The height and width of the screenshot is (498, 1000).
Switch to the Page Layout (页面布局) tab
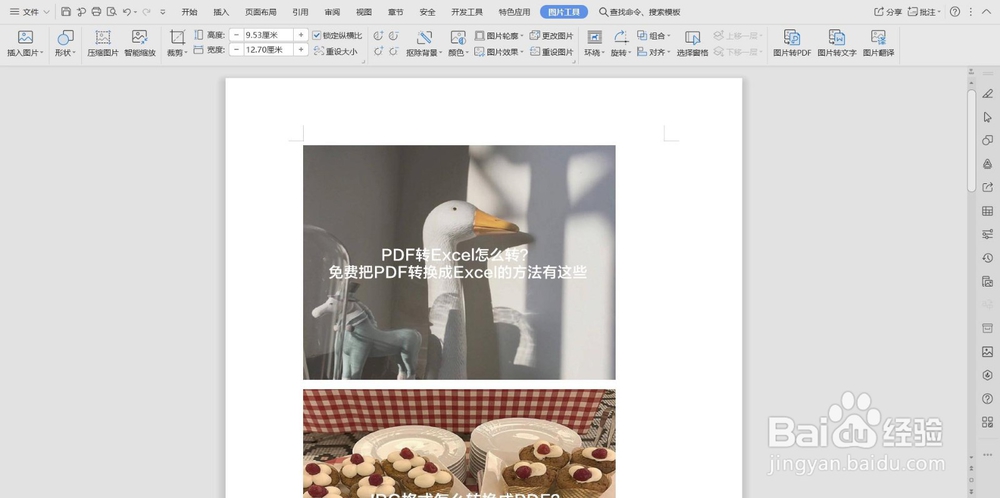[x=261, y=12]
